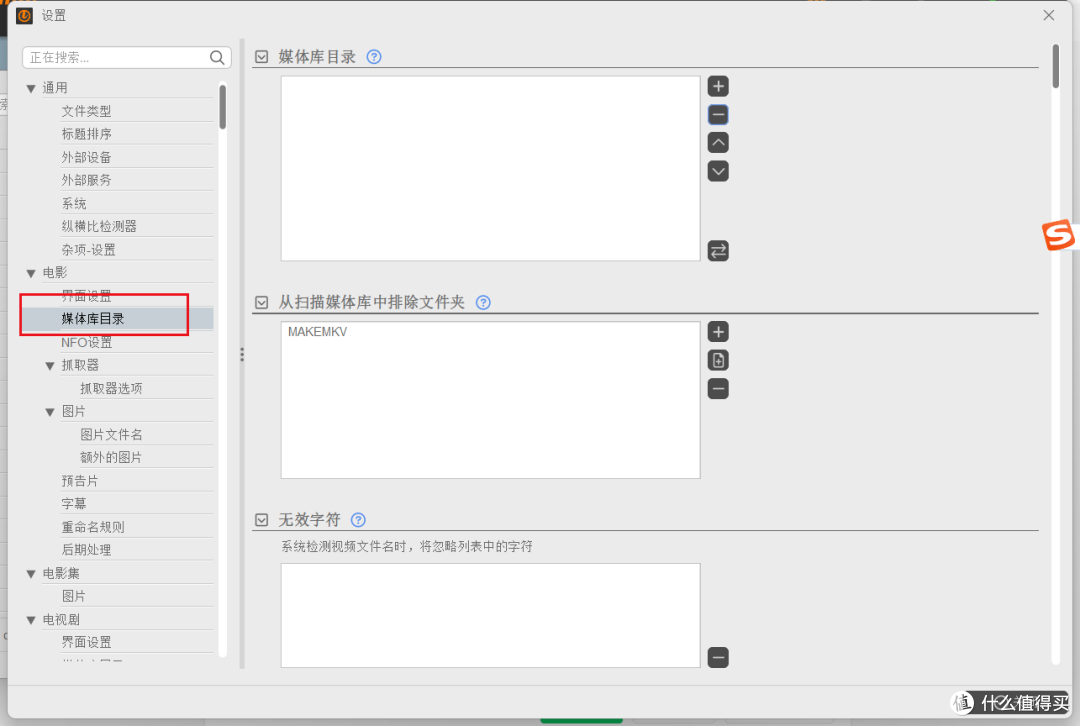Image resolution: width=1080 pixels, height=726 pixels.
Task: Collapse the 电影 settings group
Action: (31, 272)
